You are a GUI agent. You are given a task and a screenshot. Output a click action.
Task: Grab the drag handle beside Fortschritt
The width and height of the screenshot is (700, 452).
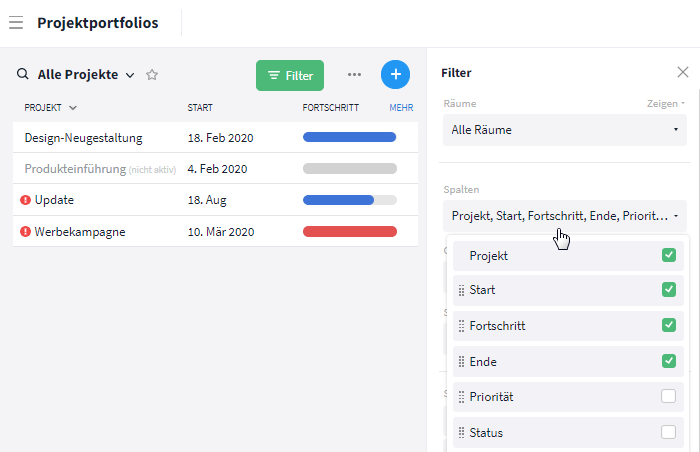tap(462, 326)
